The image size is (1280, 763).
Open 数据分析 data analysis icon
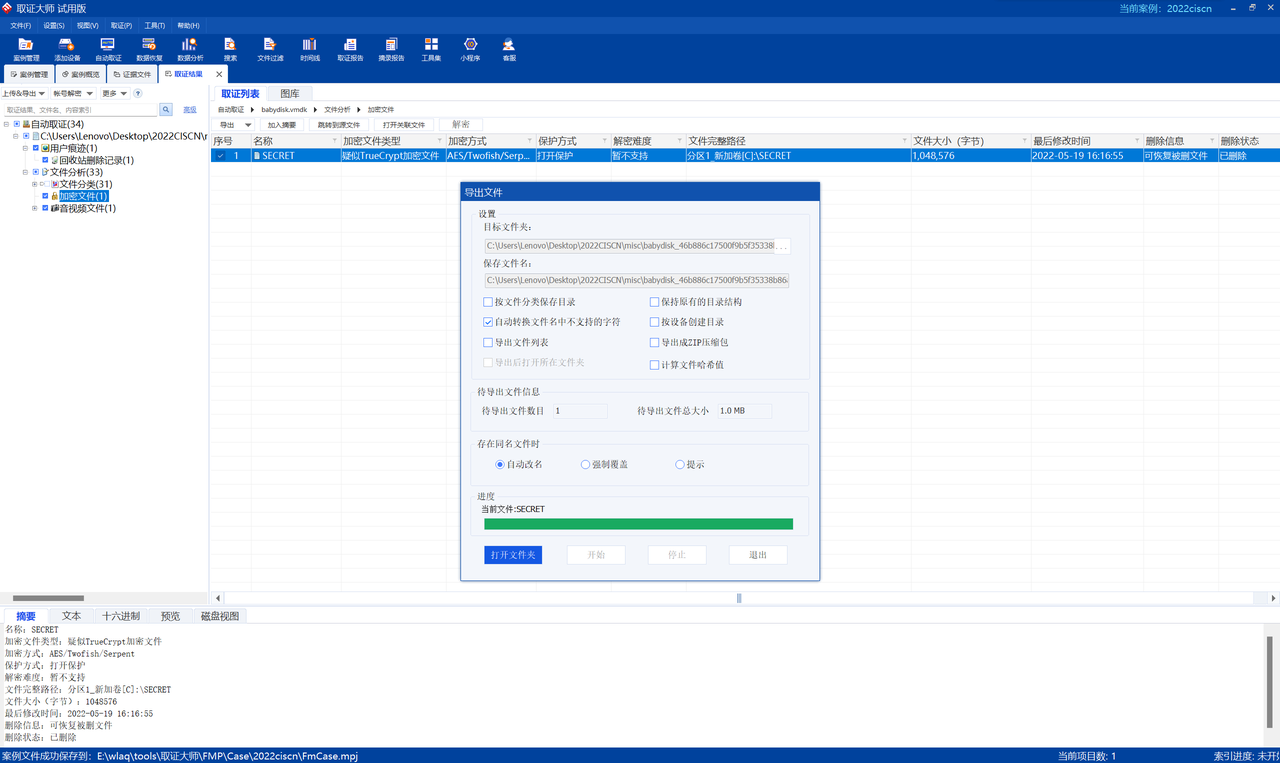pos(190,49)
